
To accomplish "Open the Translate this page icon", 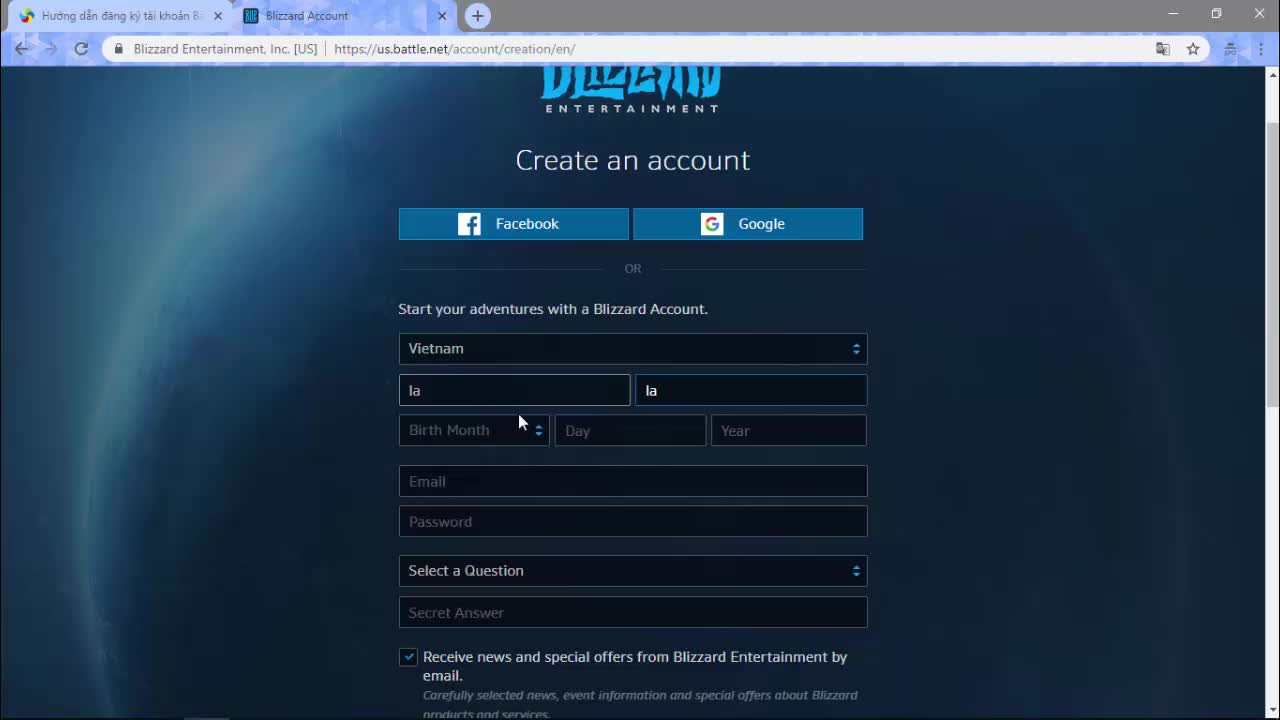I will pyautogui.click(x=1163, y=49).
